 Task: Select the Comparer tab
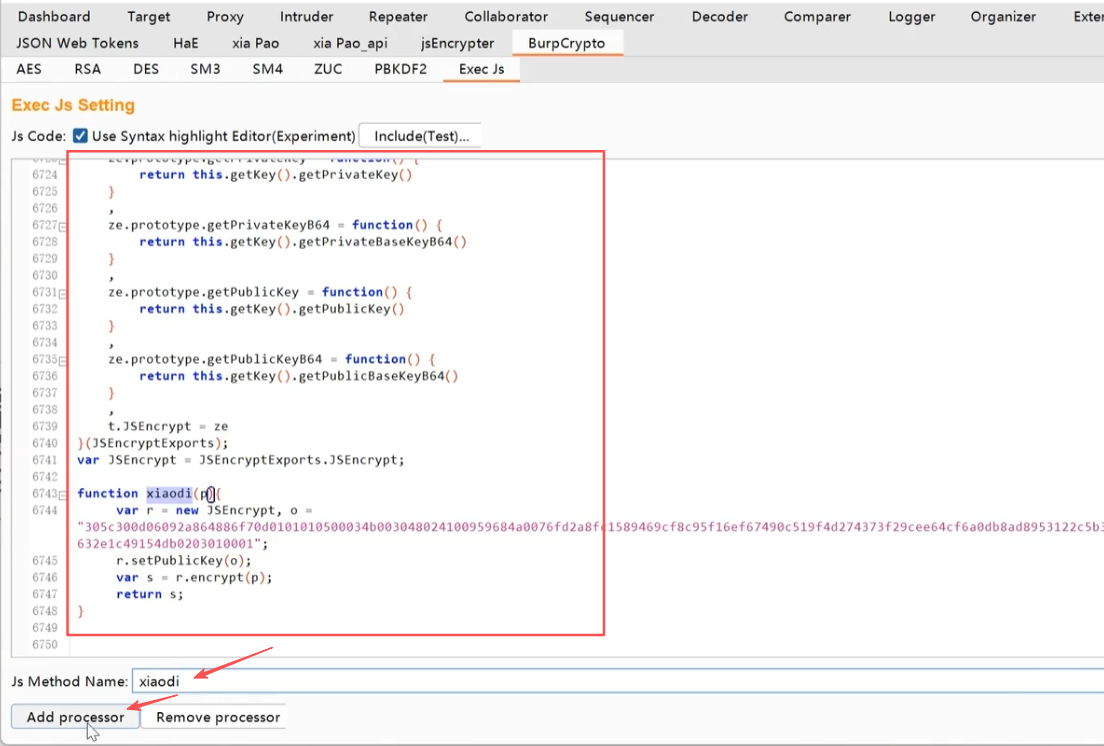[817, 16]
